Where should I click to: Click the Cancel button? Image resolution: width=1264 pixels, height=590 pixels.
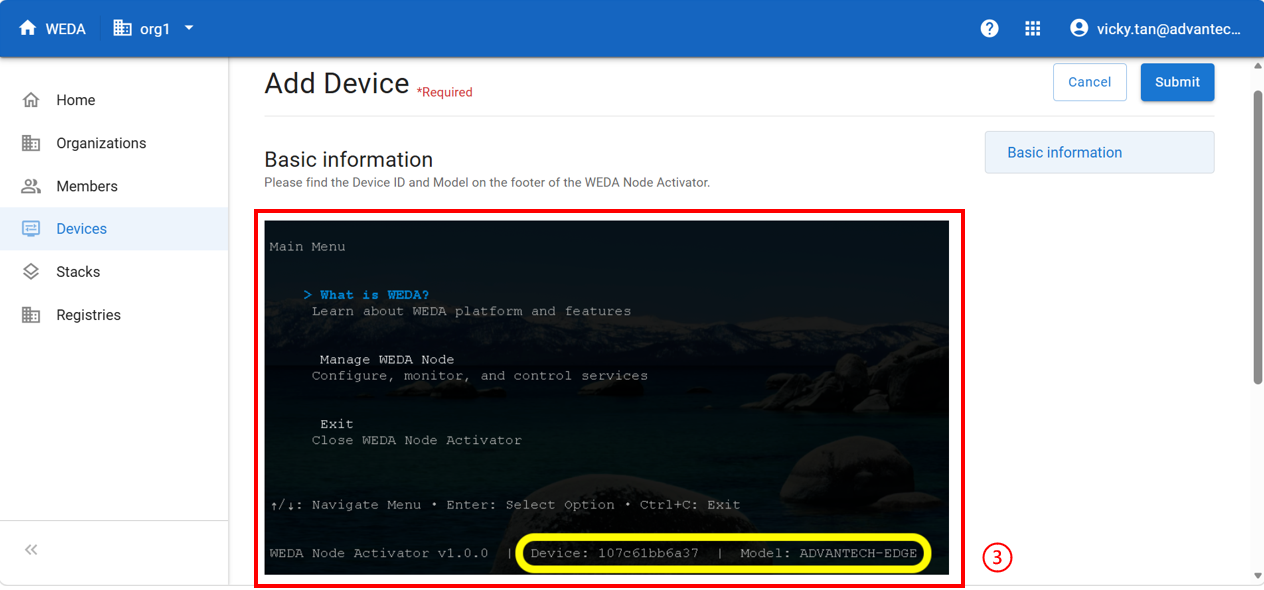(x=1089, y=82)
